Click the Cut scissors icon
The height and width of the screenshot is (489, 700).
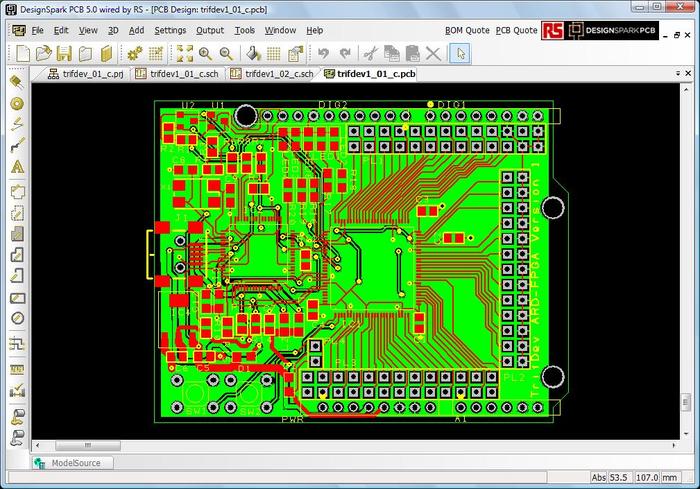371,54
